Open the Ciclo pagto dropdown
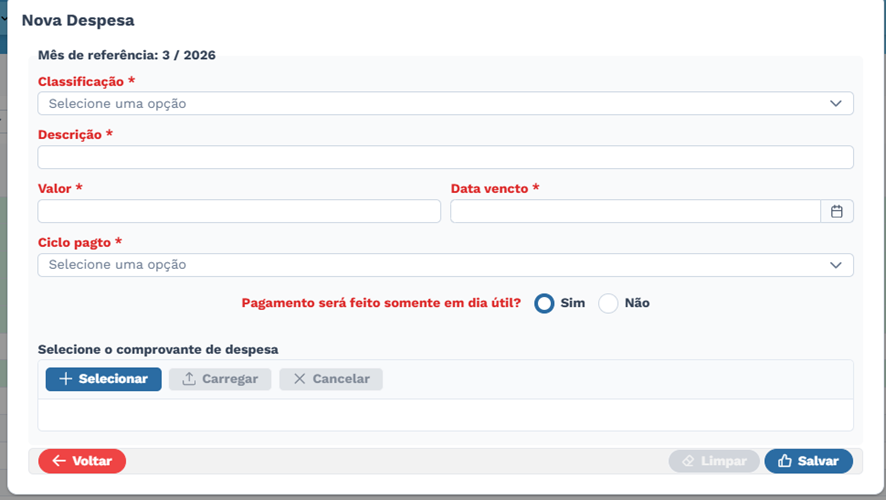The height and width of the screenshot is (500, 886). (445, 265)
